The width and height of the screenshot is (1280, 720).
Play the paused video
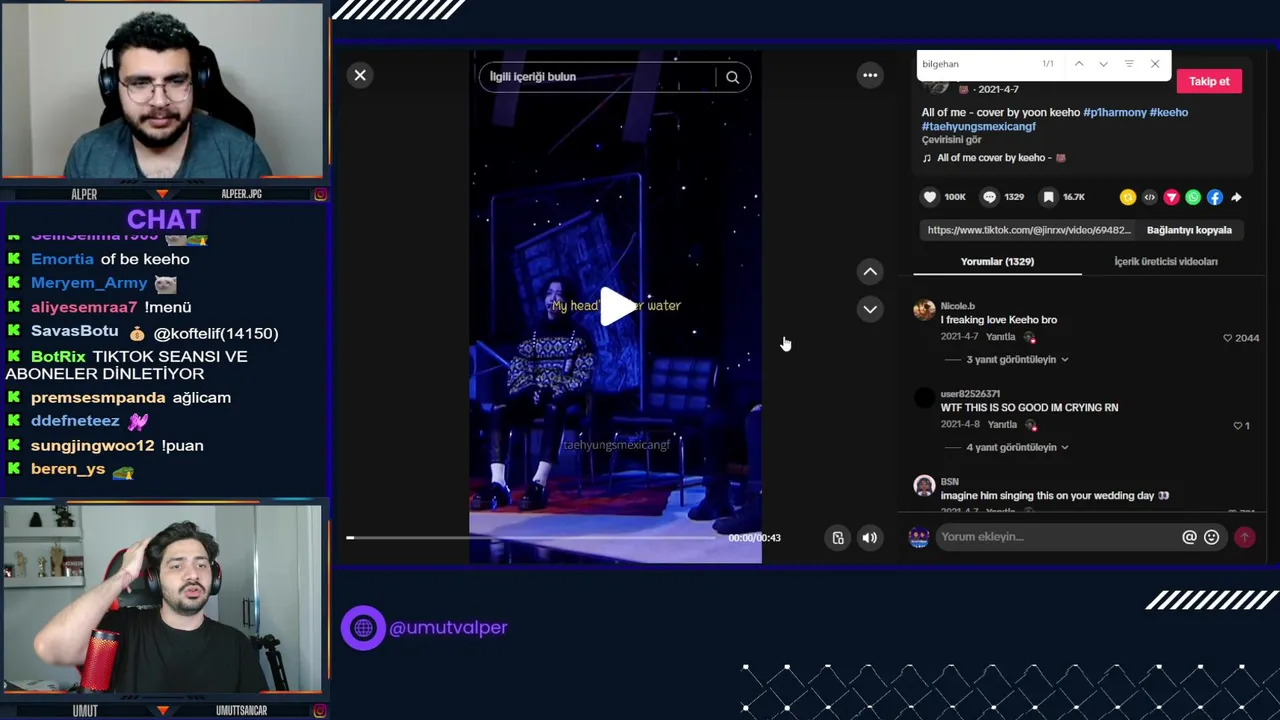click(616, 306)
